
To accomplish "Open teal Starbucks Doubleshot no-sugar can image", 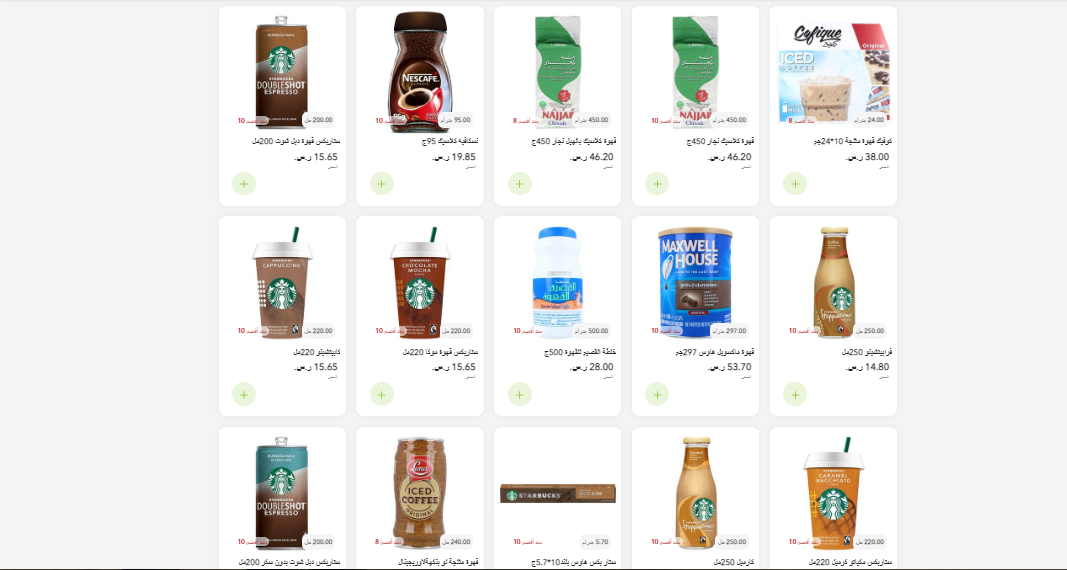I will (282, 493).
